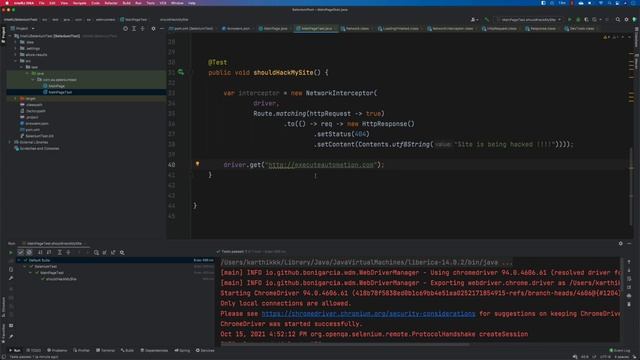Open Project panel gear options
Screen dimensions: 640x360
click(153, 29)
